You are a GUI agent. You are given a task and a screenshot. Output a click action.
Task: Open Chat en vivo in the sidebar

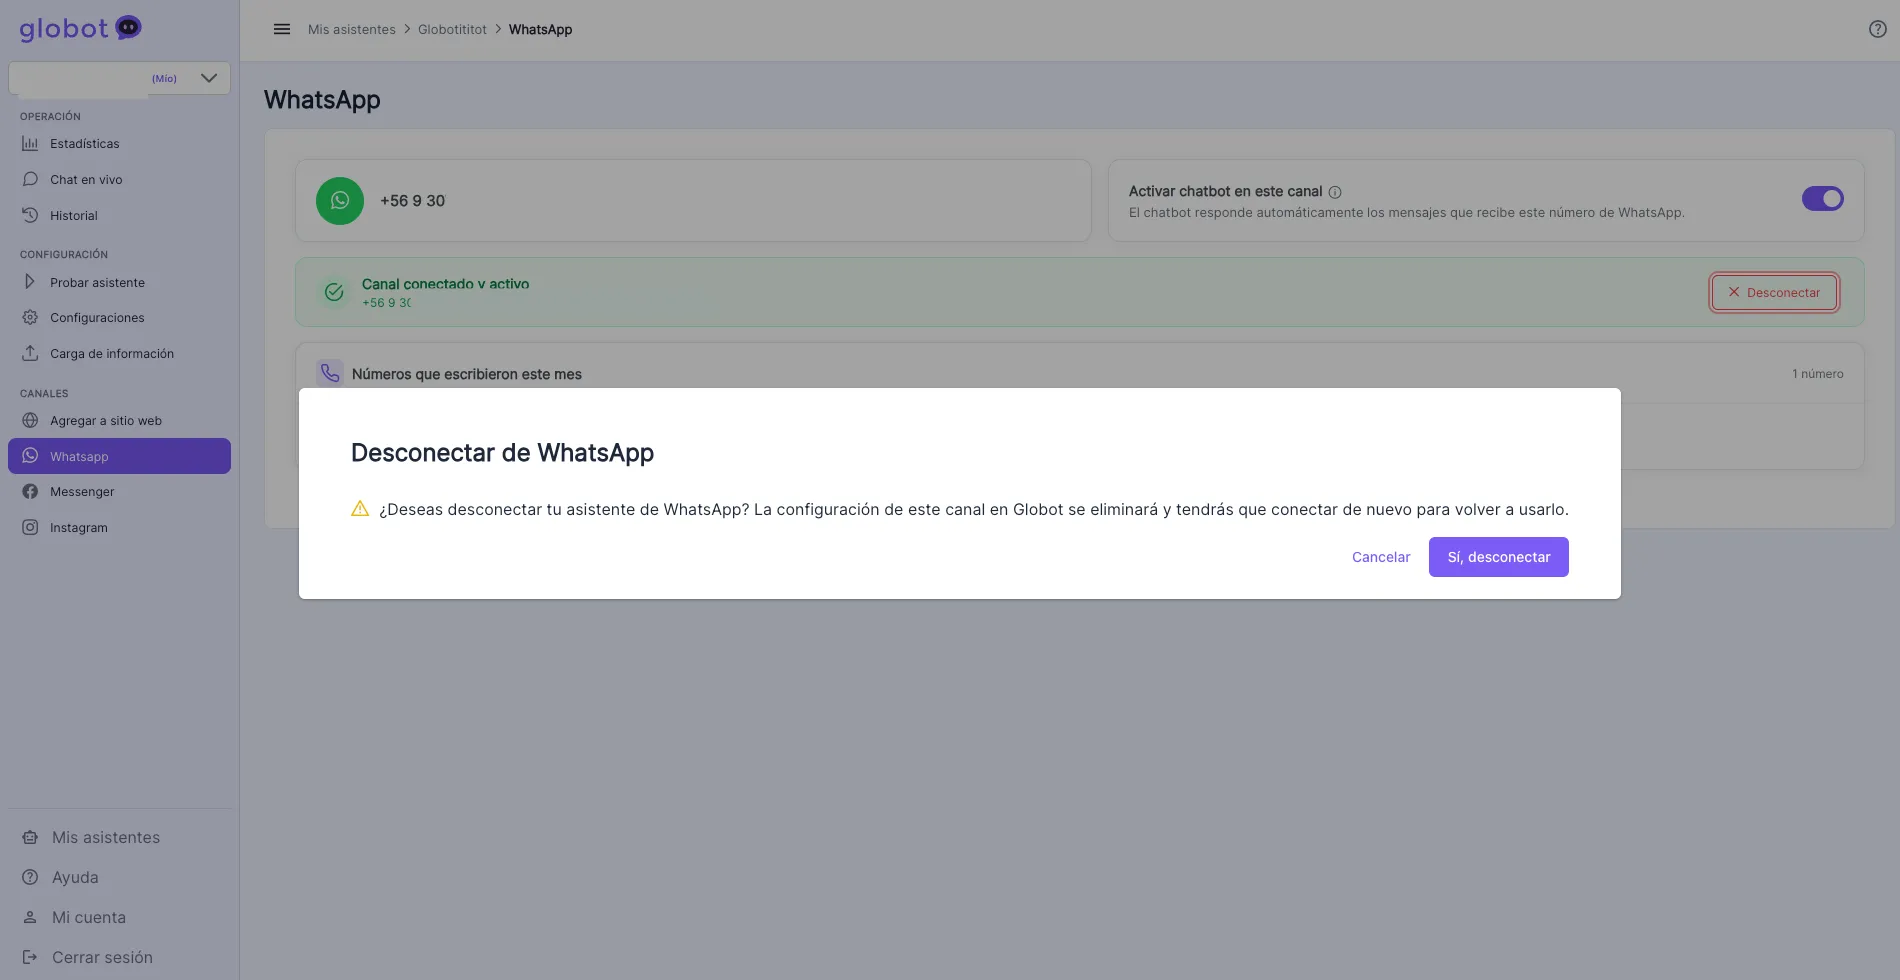click(119, 179)
